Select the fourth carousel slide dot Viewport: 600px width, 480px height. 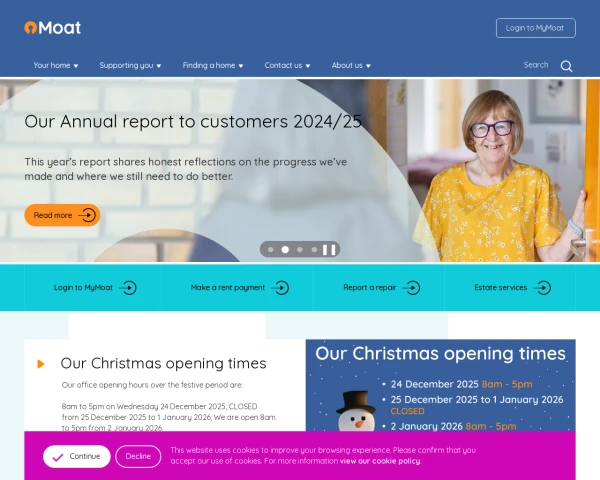click(x=314, y=250)
